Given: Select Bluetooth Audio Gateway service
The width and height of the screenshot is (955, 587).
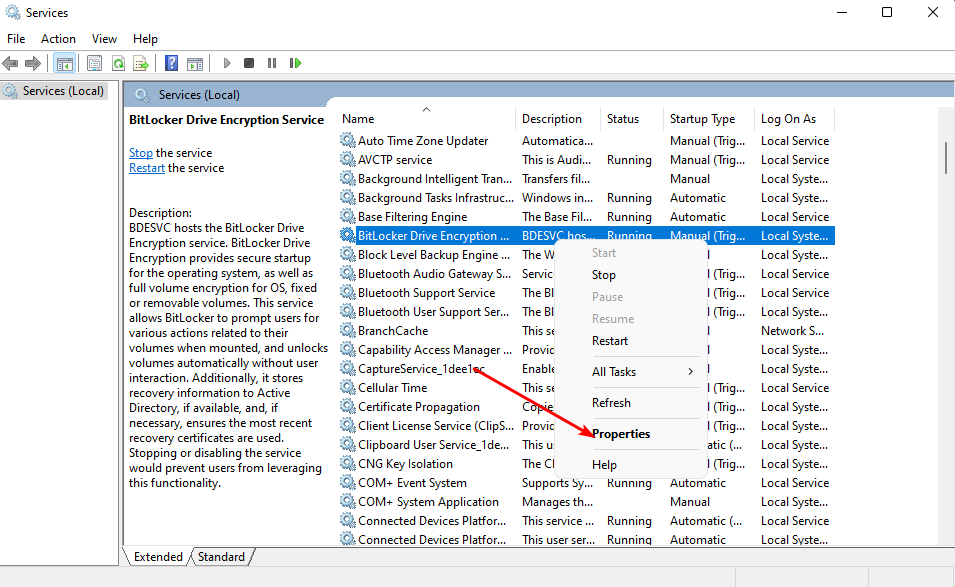Looking at the screenshot, I should pyautogui.click(x=434, y=274).
